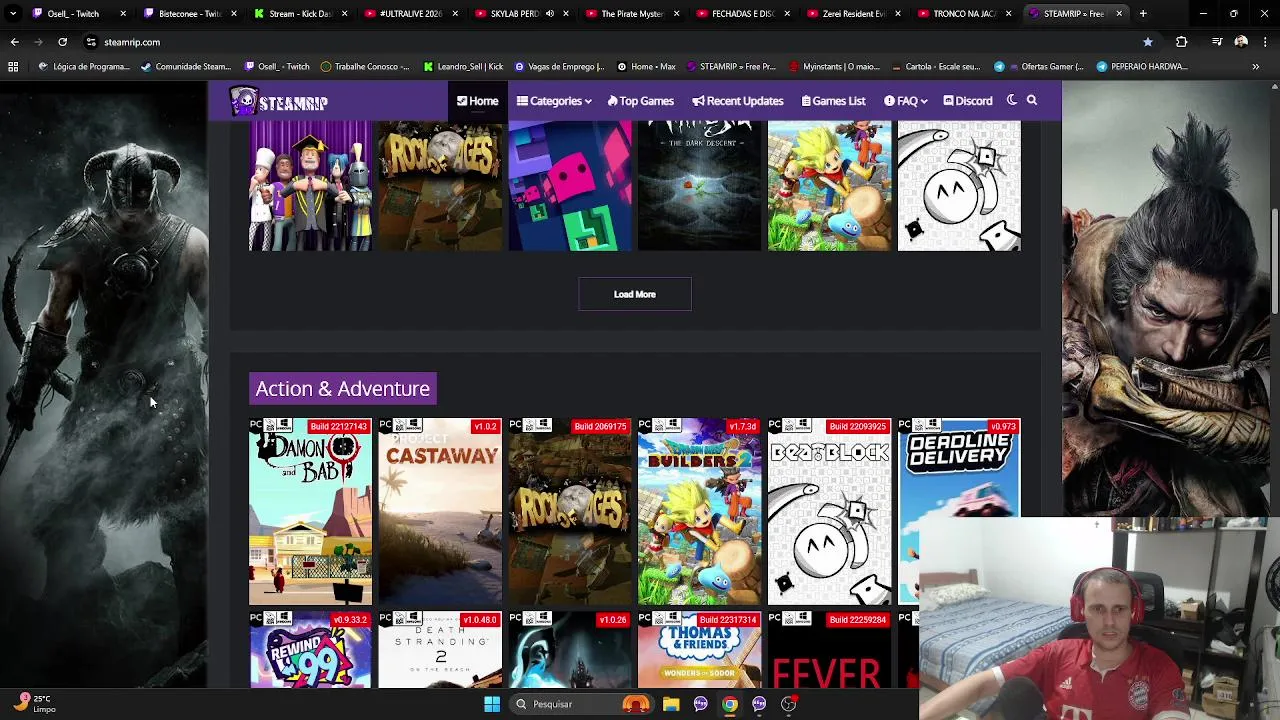Image resolution: width=1280 pixels, height=720 pixels.
Task: Open the Action & Adventure section heading
Action: [x=342, y=389]
